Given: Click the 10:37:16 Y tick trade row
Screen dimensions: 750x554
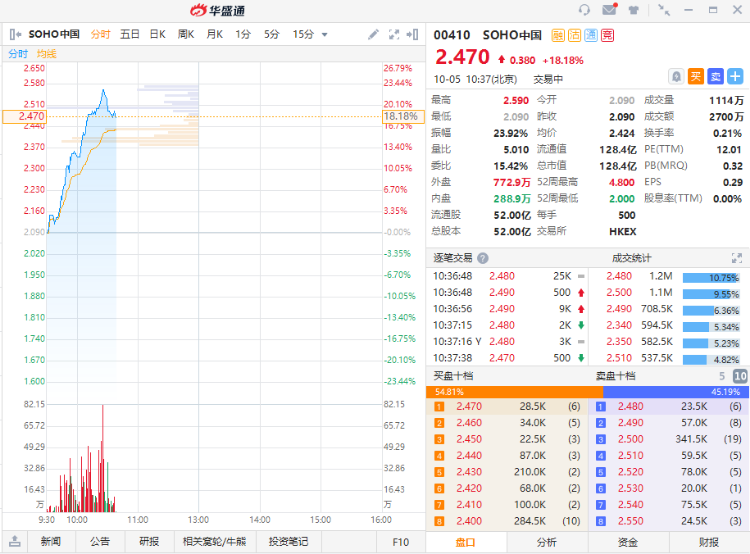Looking at the screenshot, I should click(509, 342).
